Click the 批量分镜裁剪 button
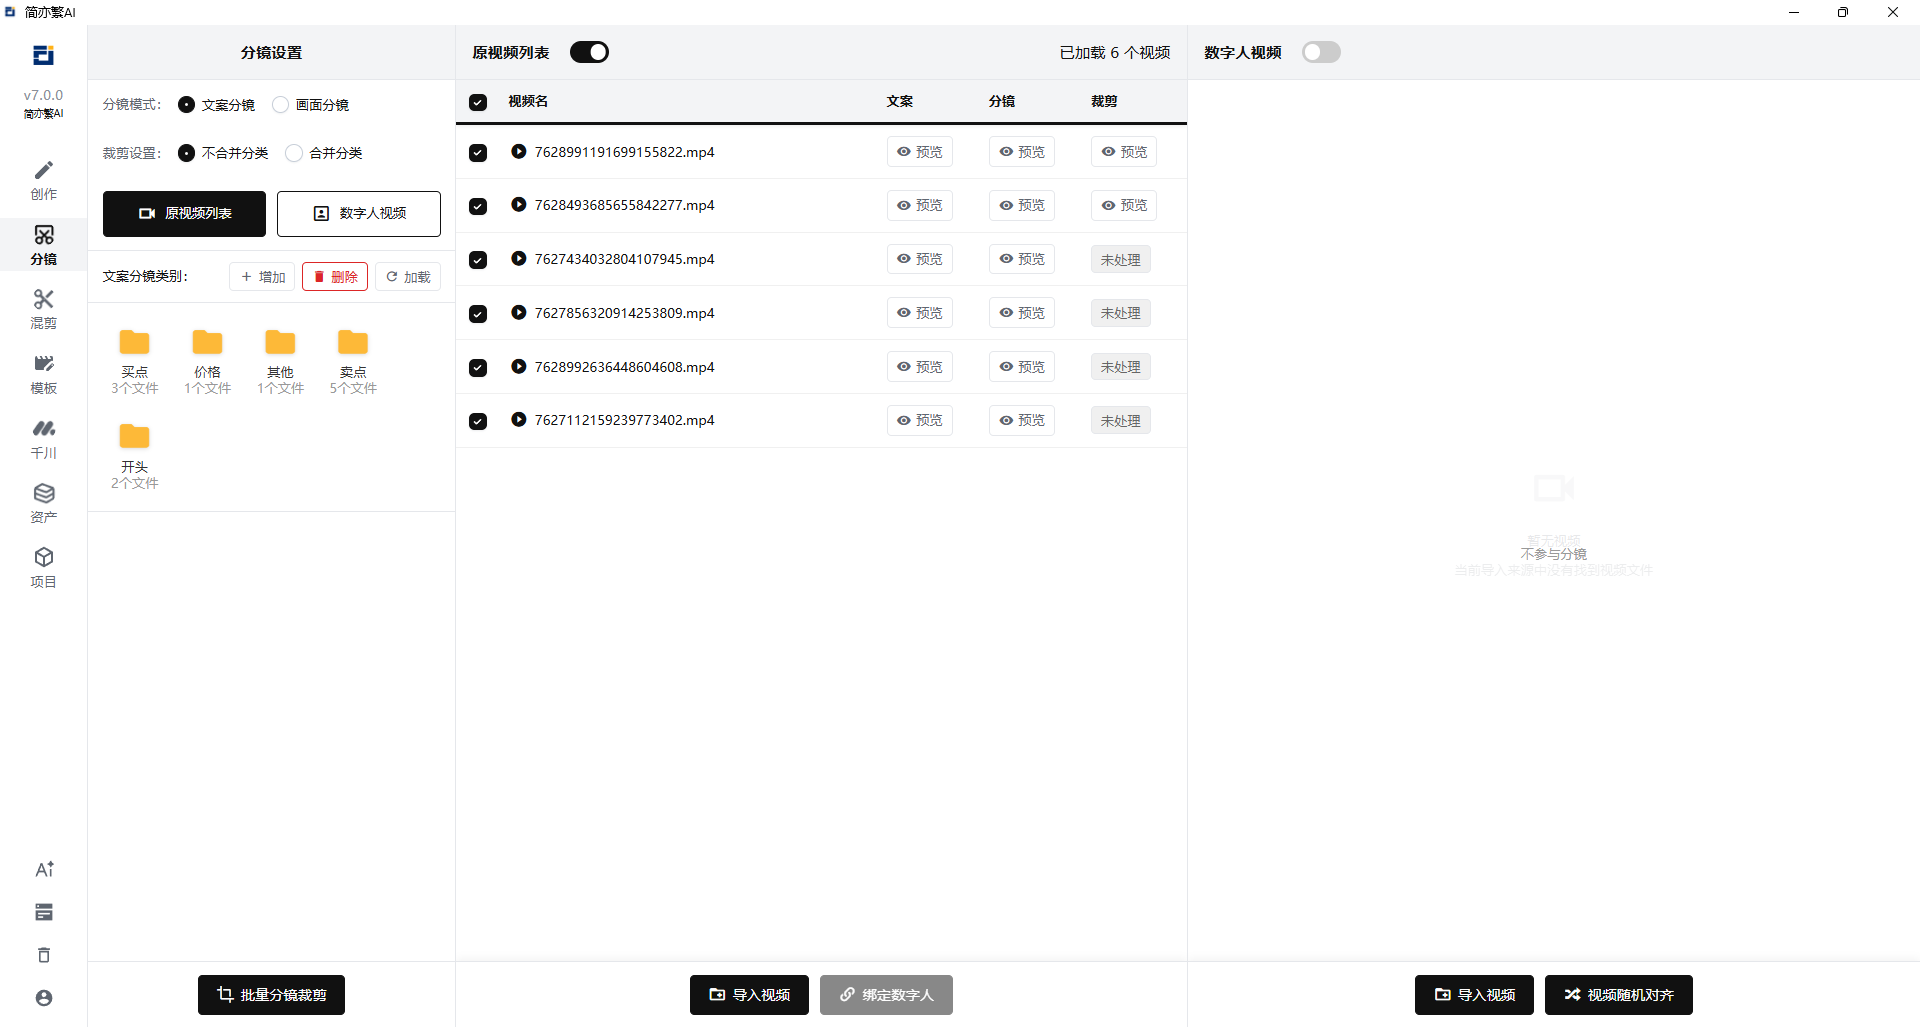The image size is (1920, 1027). click(x=271, y=995)
